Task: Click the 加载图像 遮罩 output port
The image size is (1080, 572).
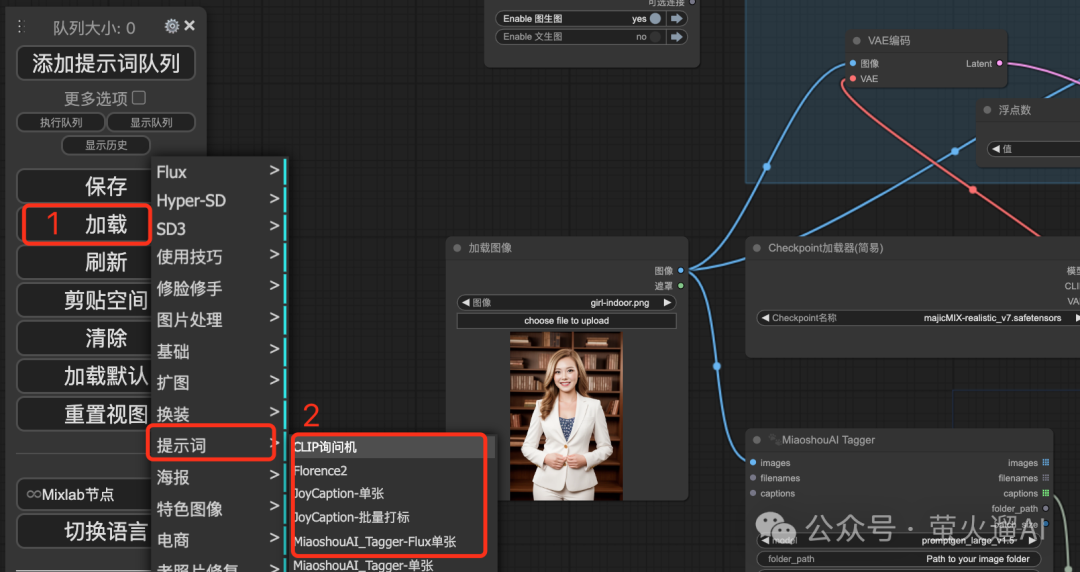Action: [681, 286]
